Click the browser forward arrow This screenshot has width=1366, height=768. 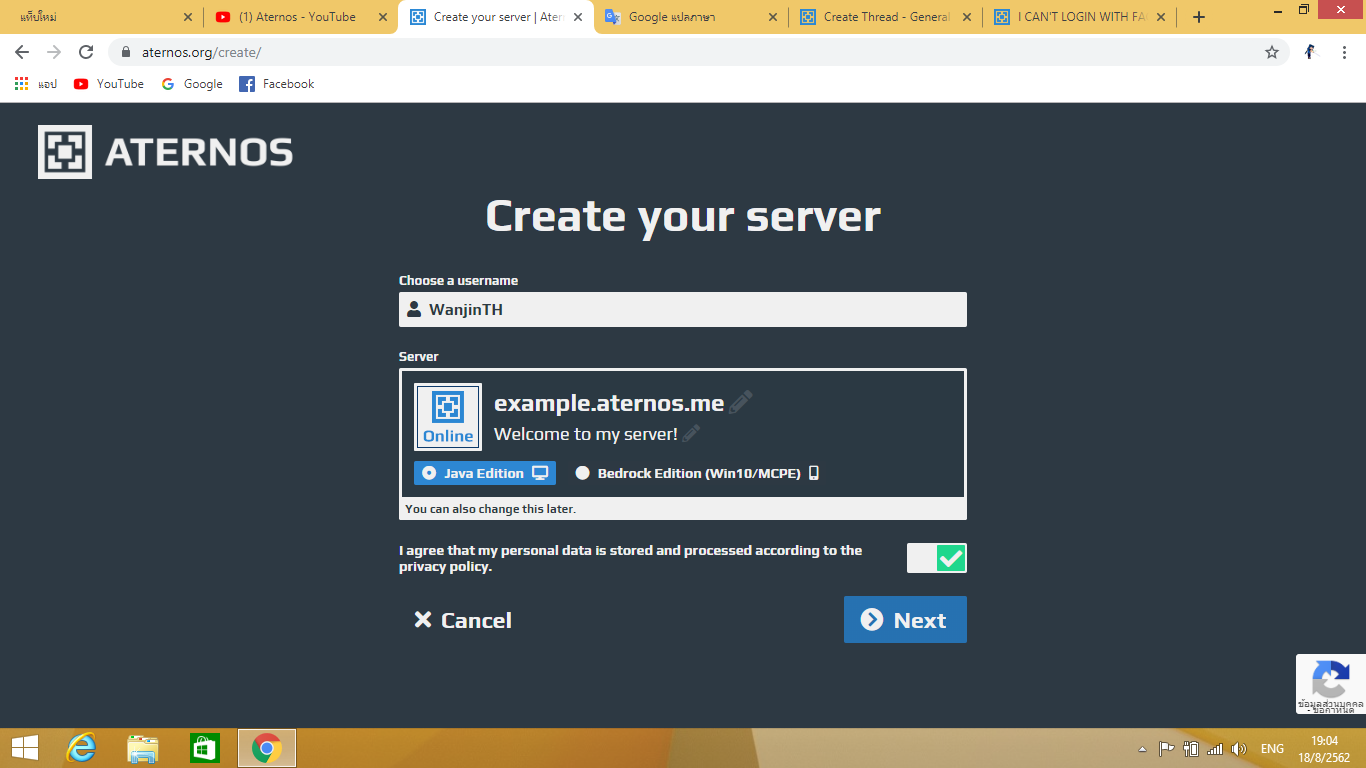tap(54, 52)
